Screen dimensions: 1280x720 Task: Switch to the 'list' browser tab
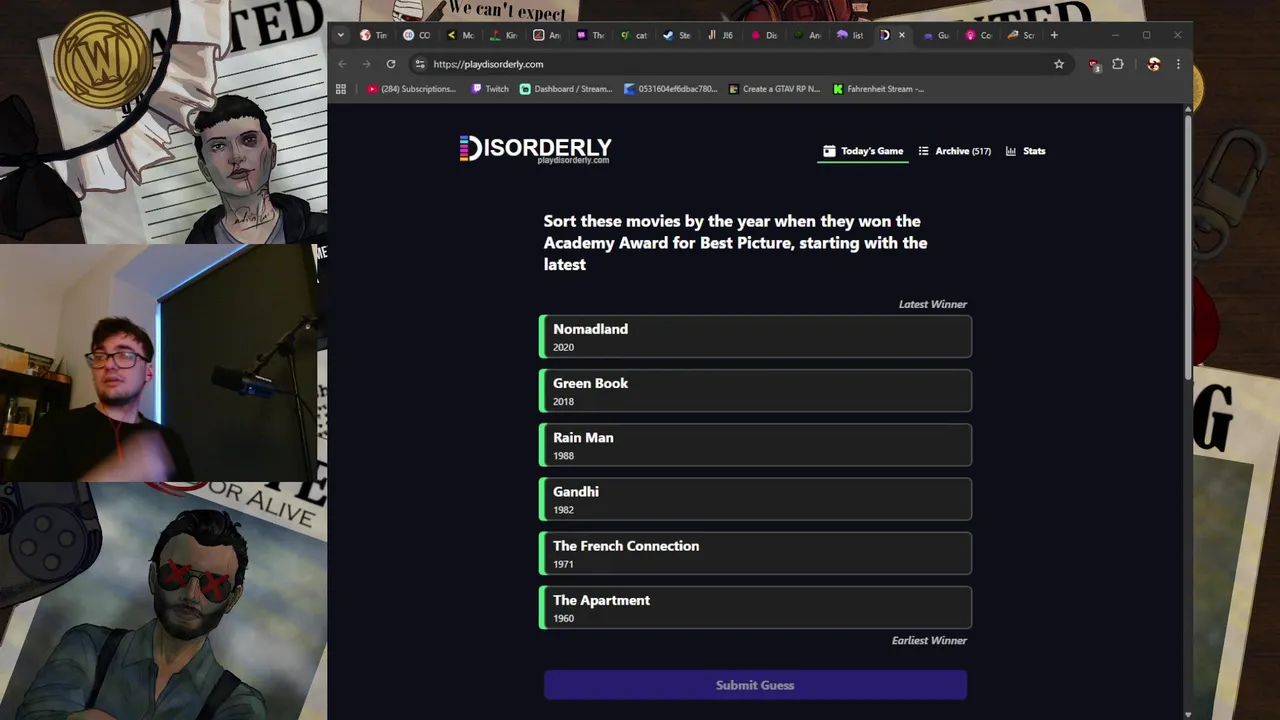coord(850,35)
